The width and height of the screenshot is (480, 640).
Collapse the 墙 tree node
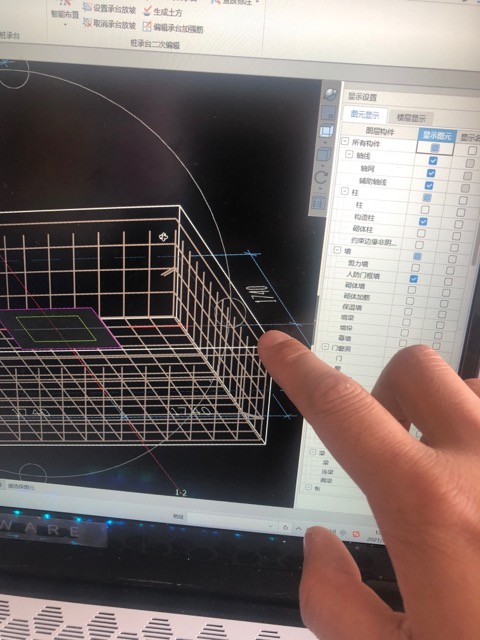click(x=337, y=249)
